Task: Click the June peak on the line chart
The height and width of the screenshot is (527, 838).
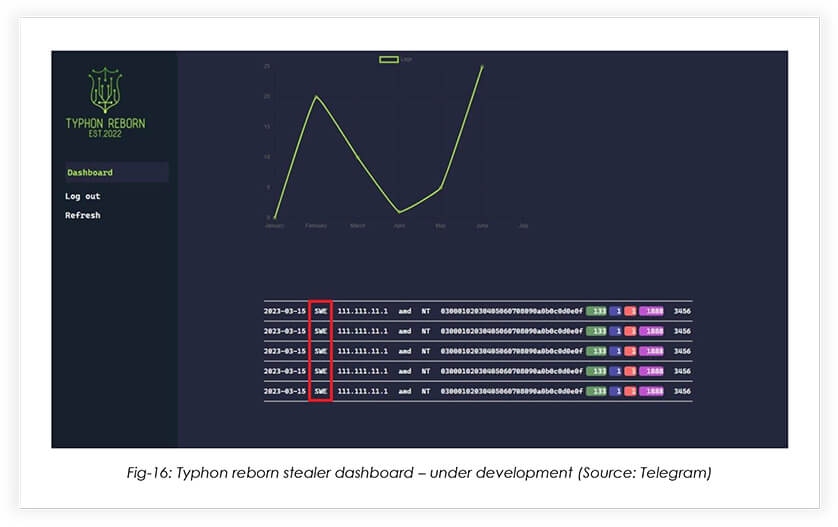Action: point(482,66)
